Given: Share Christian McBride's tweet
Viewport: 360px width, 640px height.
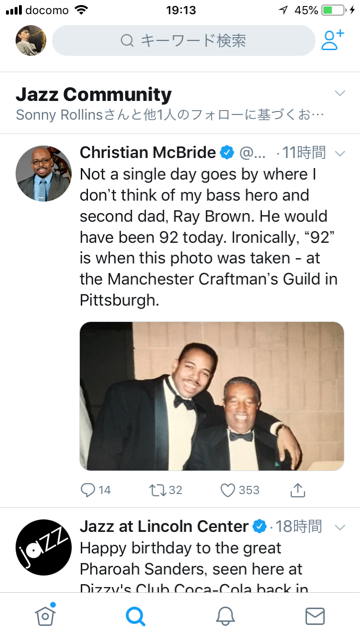Looking at the screenshot, I should point(298,490).
